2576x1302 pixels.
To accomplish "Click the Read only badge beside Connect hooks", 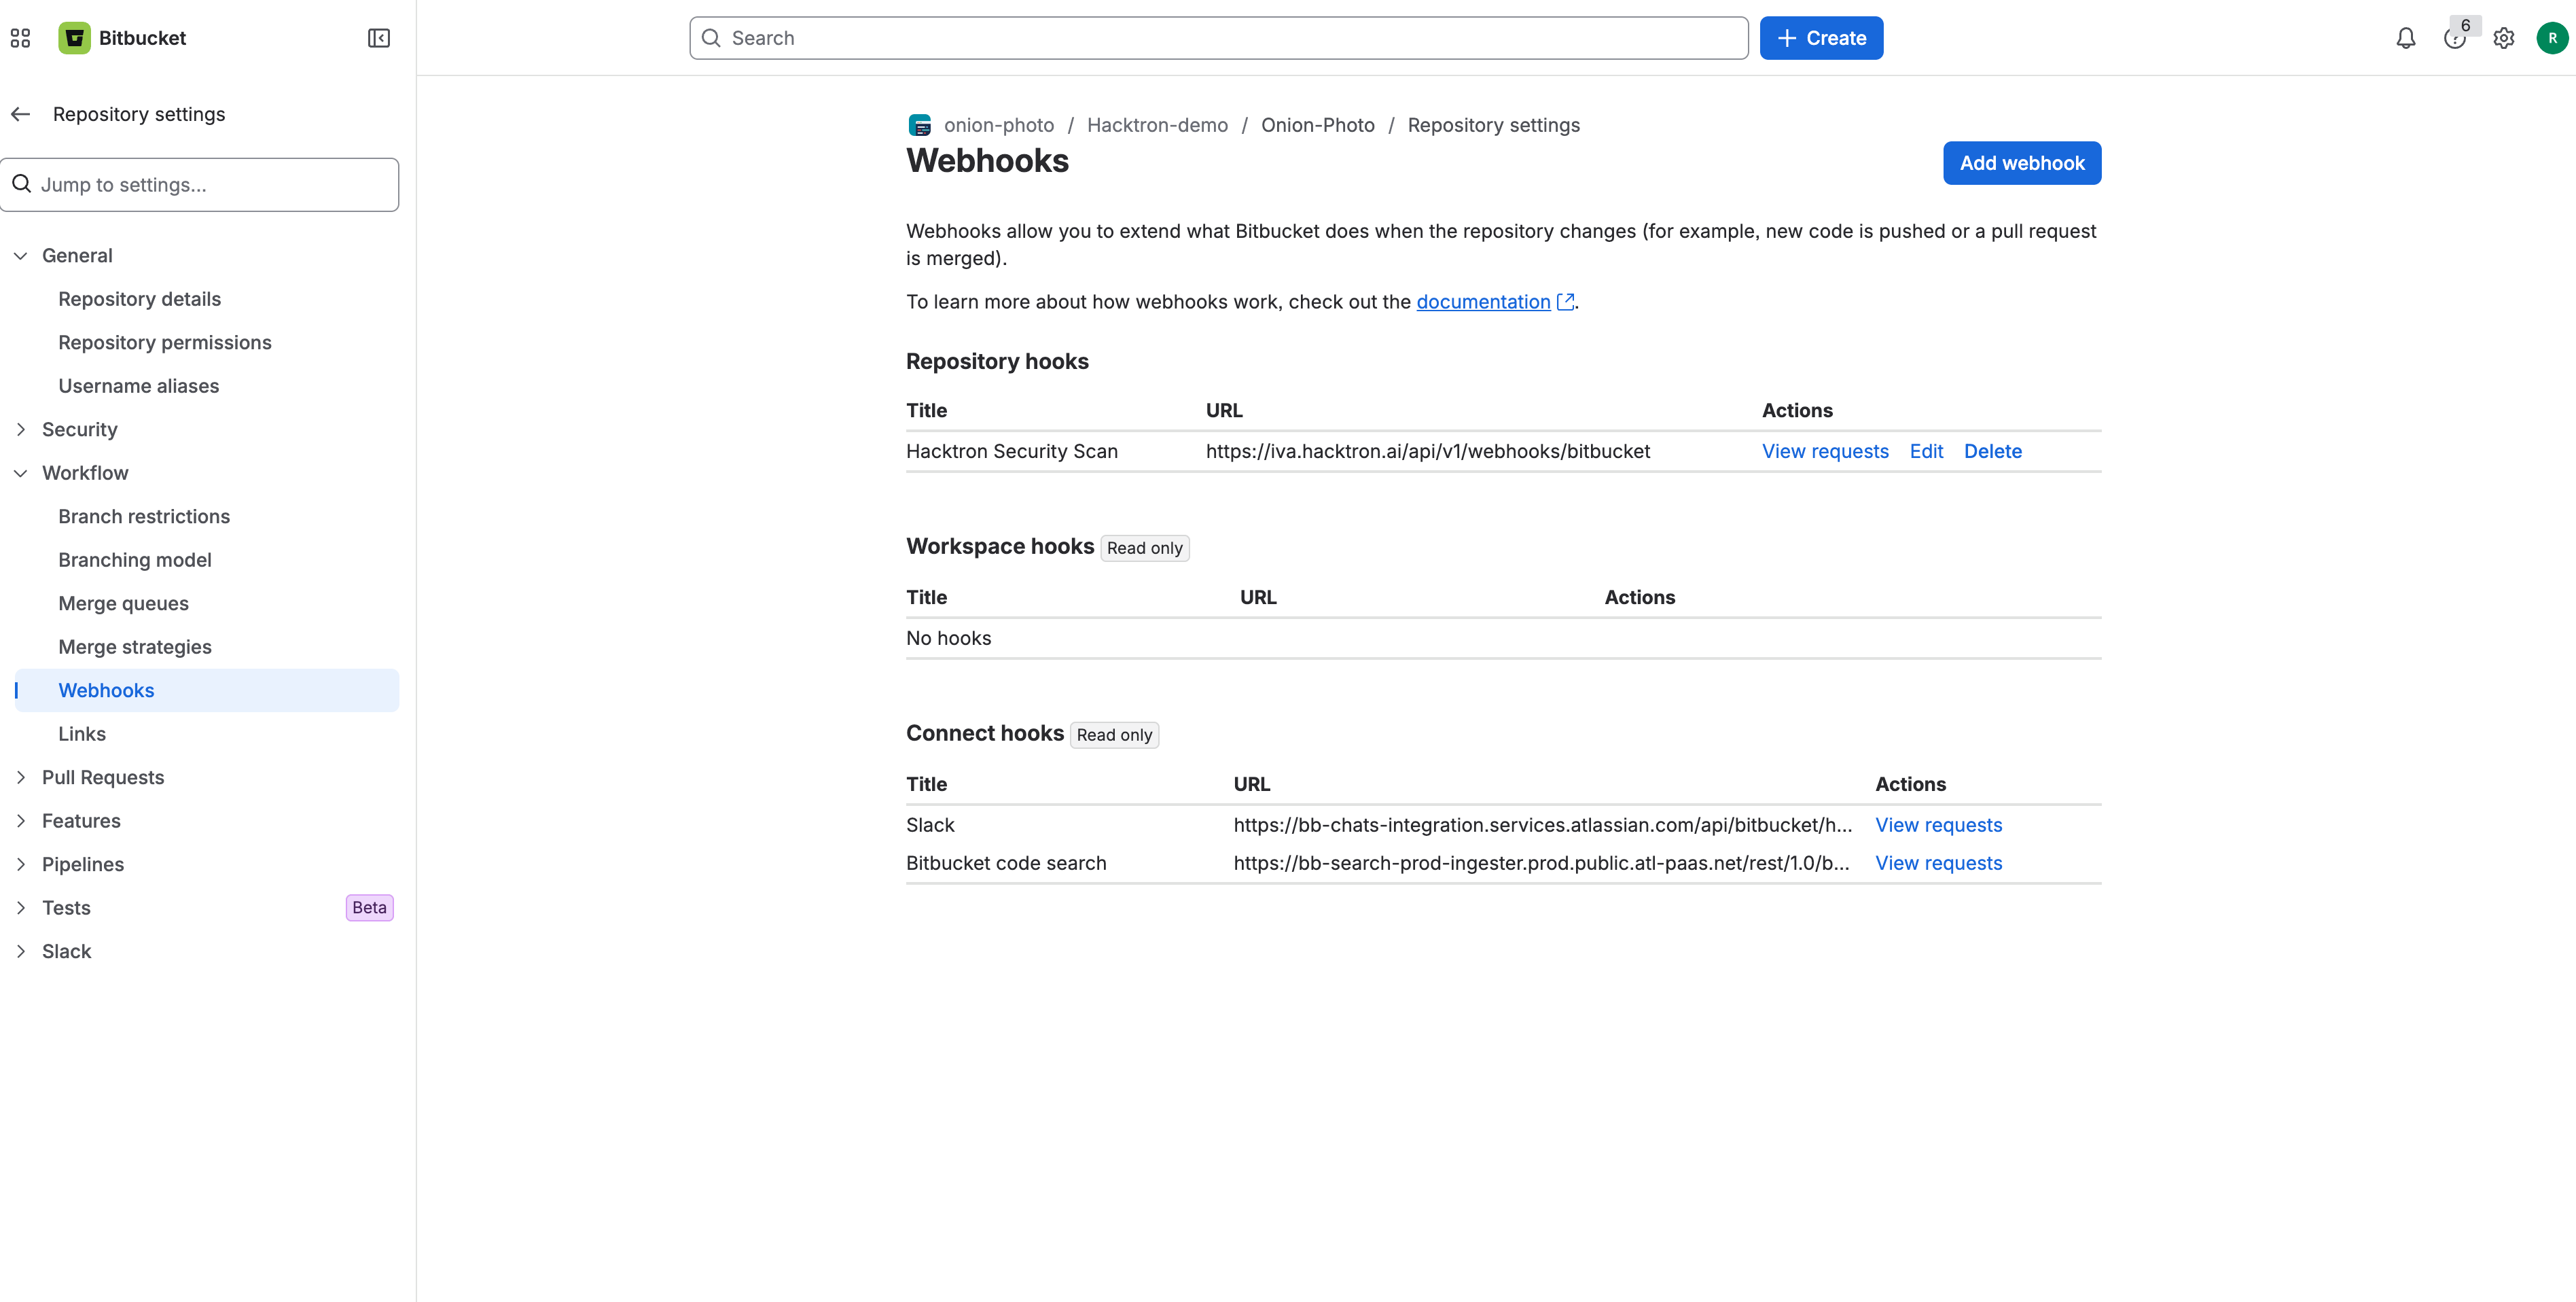I will pyautogui.click(x=1114, y=735).
